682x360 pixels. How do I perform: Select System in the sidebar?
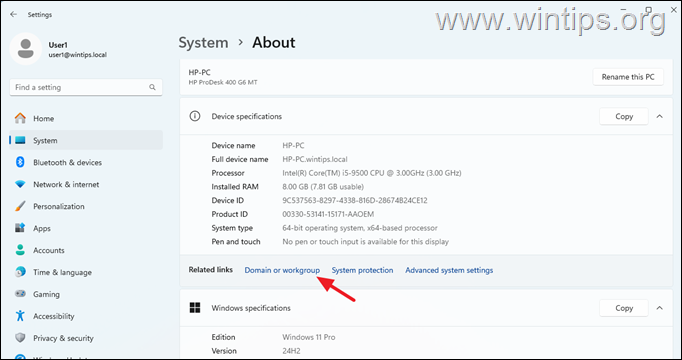click(x=86, y=140)
